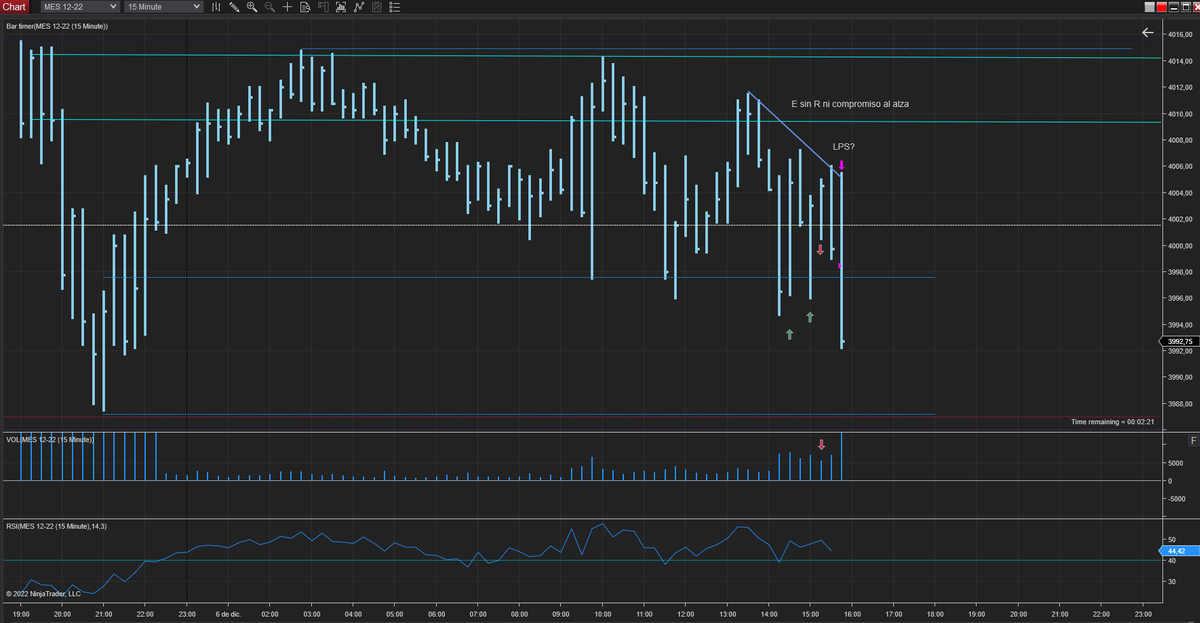Open the indicators icon in toolbar
The height and width of the screenshot is (623, 1200).
tap(341, 7)
